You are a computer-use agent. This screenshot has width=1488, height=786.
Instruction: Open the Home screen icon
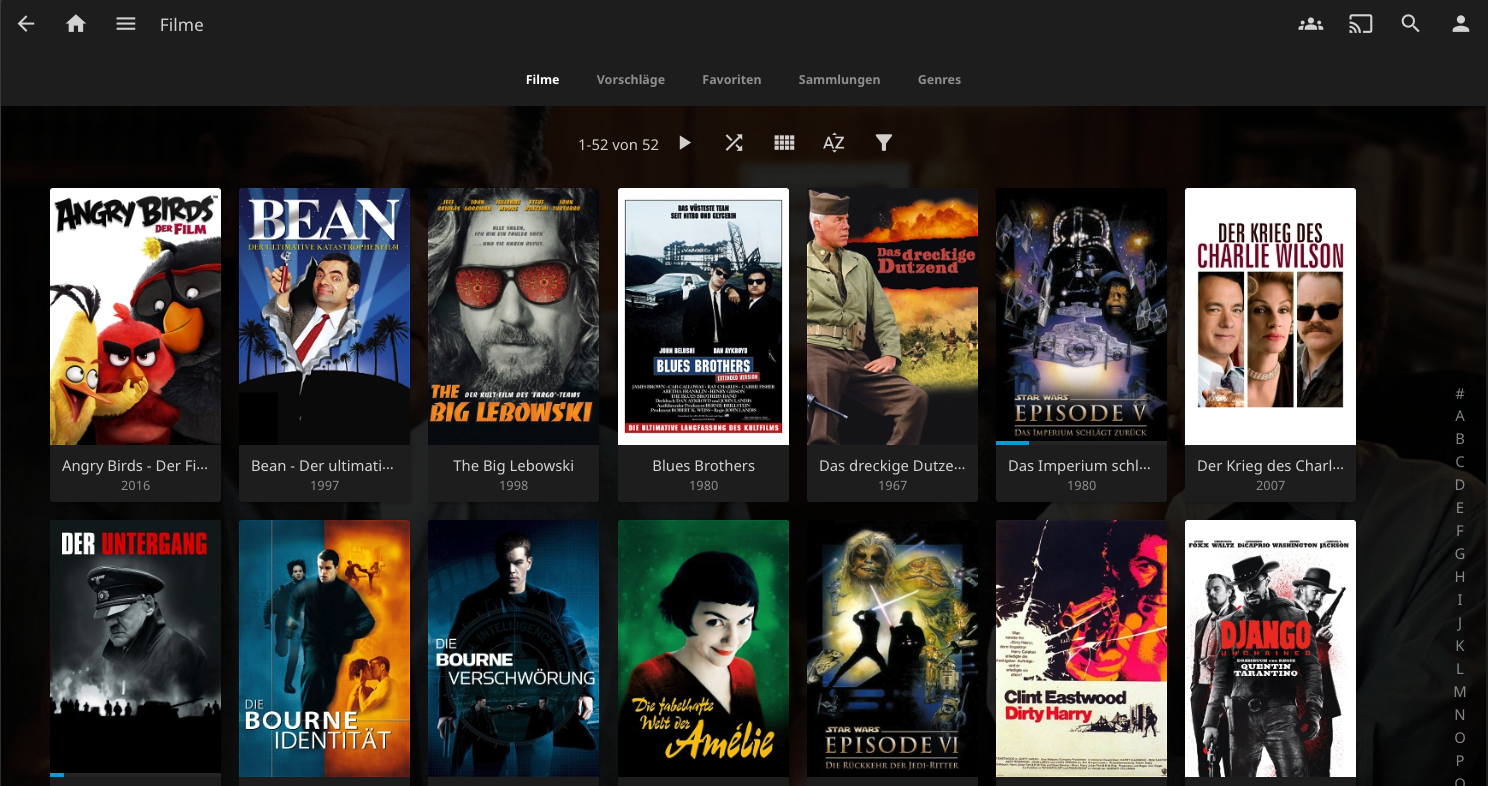tap(76, 25)
